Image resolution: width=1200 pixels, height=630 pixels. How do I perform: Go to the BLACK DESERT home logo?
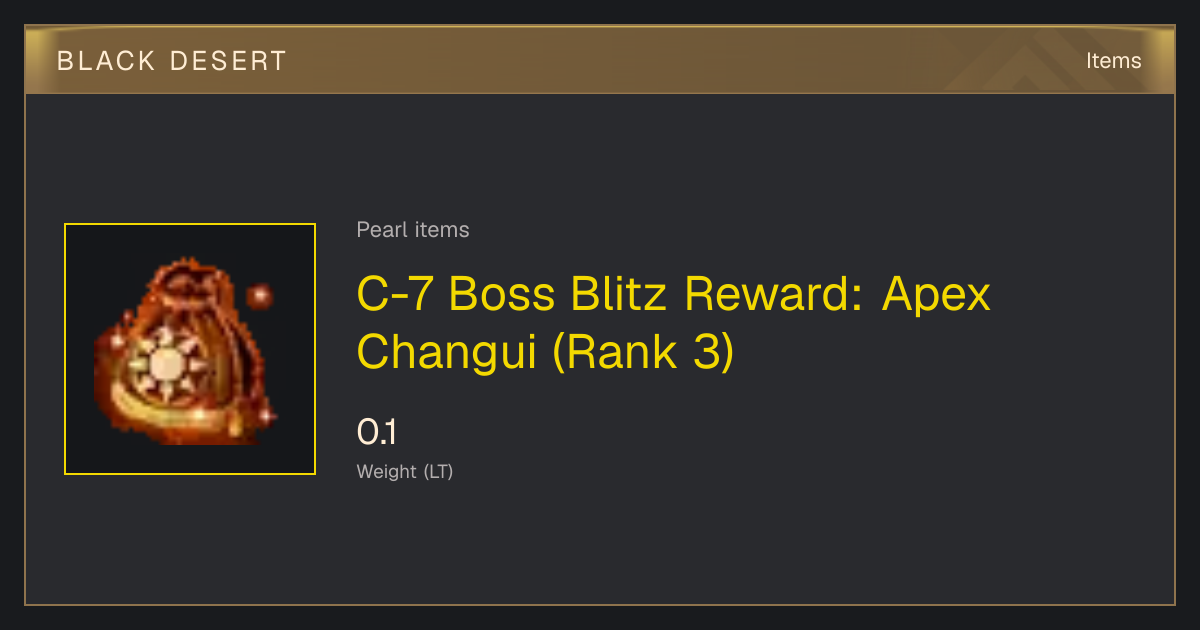(x=172, y=61)
